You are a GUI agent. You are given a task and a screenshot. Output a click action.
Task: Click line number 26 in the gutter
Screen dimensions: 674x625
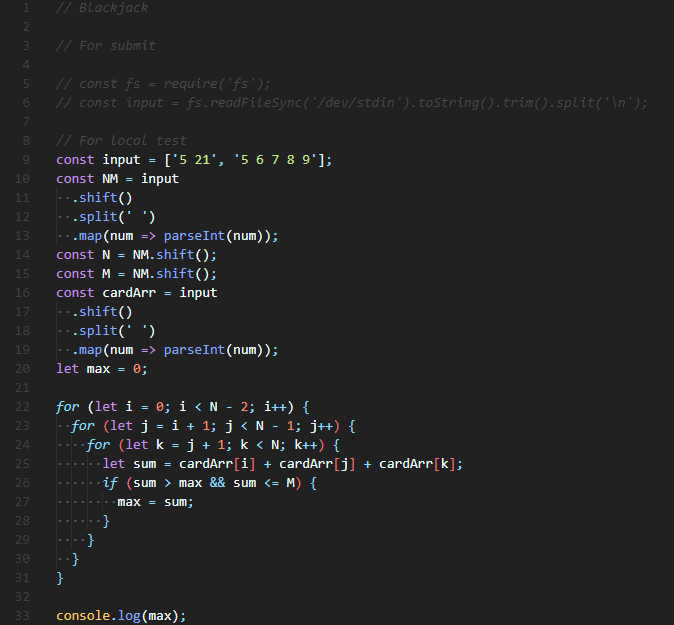(22, 483)
